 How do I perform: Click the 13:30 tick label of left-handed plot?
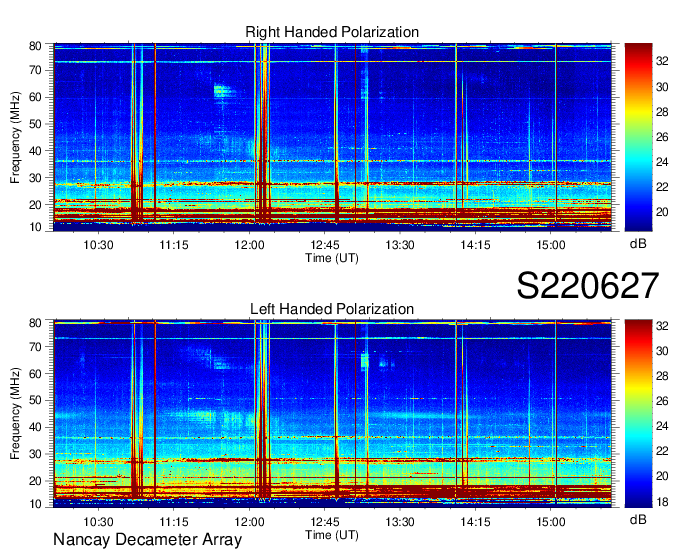tap(400, 522)
